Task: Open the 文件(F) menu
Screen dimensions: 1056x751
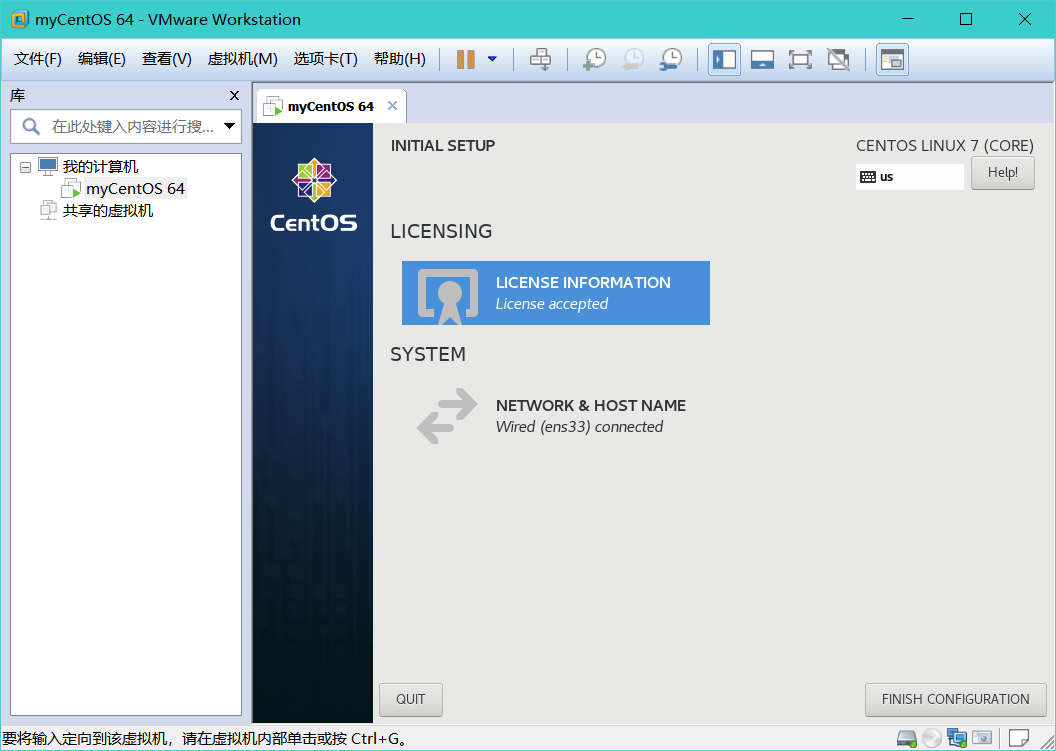Action: pos(38,59)
